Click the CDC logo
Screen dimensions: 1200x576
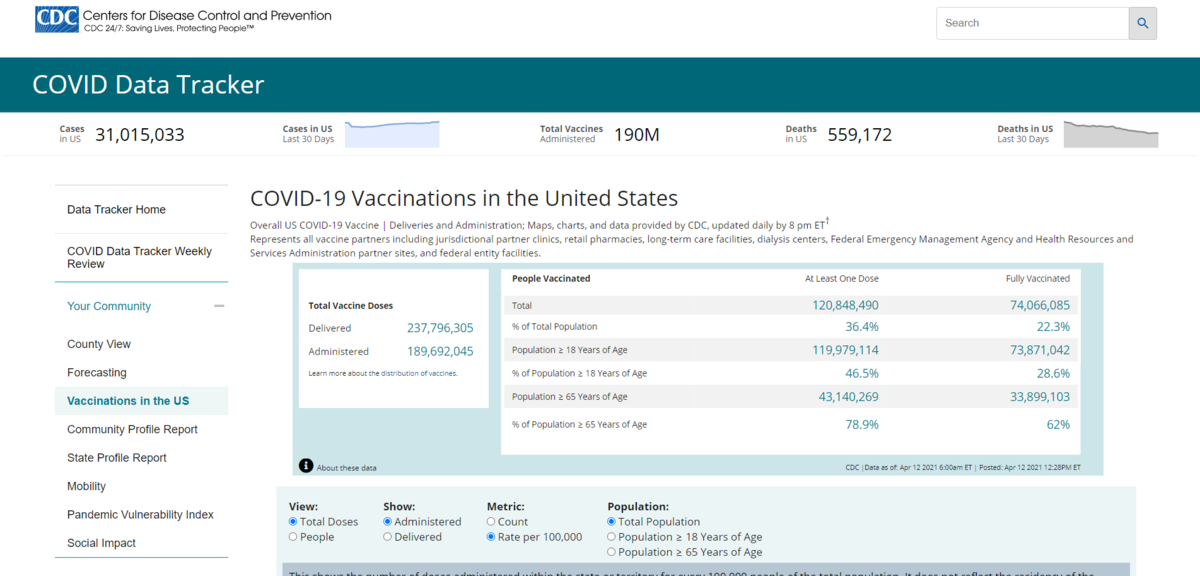click(x=56, y=20)
